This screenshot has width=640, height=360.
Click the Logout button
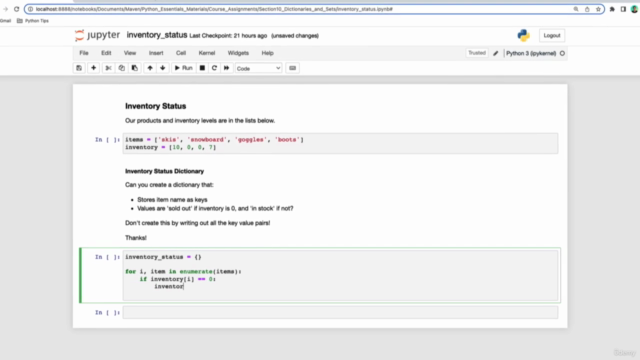point(552,36)
